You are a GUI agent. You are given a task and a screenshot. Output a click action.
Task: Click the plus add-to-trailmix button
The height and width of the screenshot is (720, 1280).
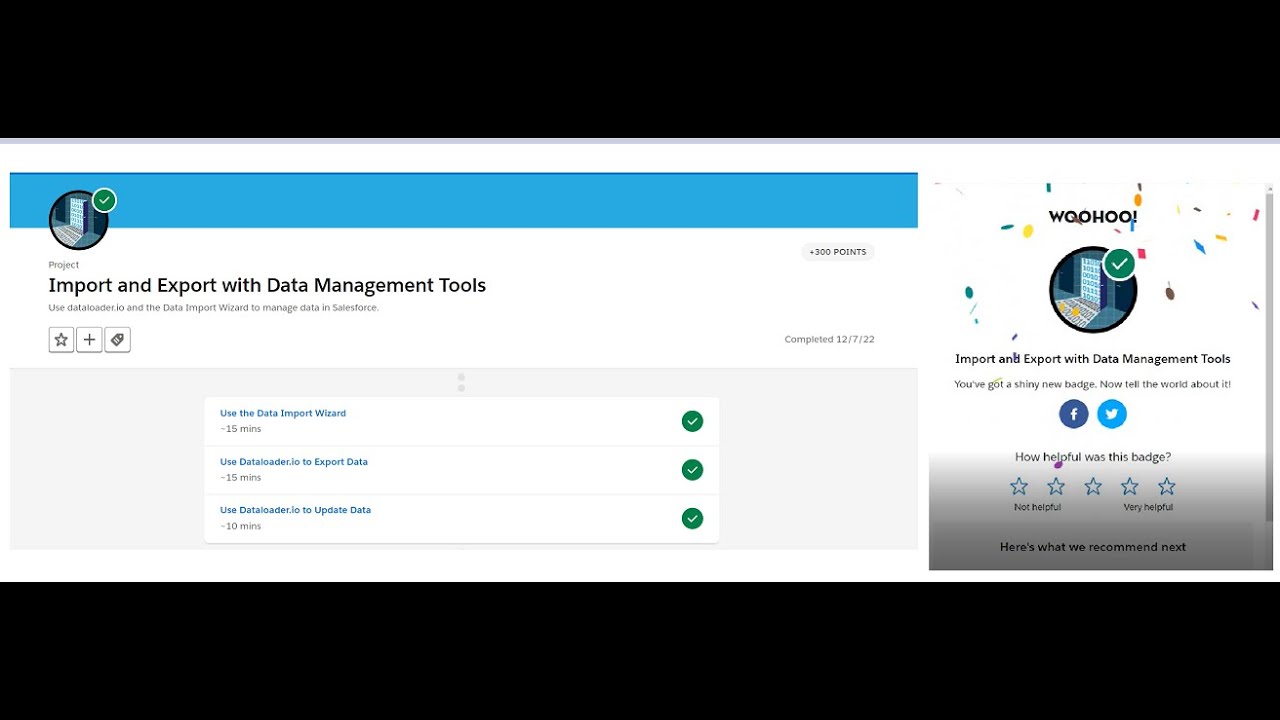(x=89, y=340)
